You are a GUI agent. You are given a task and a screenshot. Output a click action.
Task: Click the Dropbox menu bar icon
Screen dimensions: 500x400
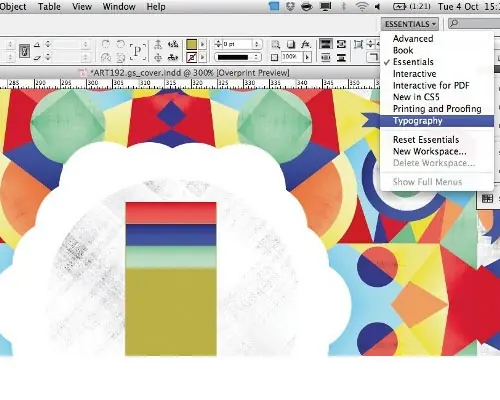tap(290, 6)
